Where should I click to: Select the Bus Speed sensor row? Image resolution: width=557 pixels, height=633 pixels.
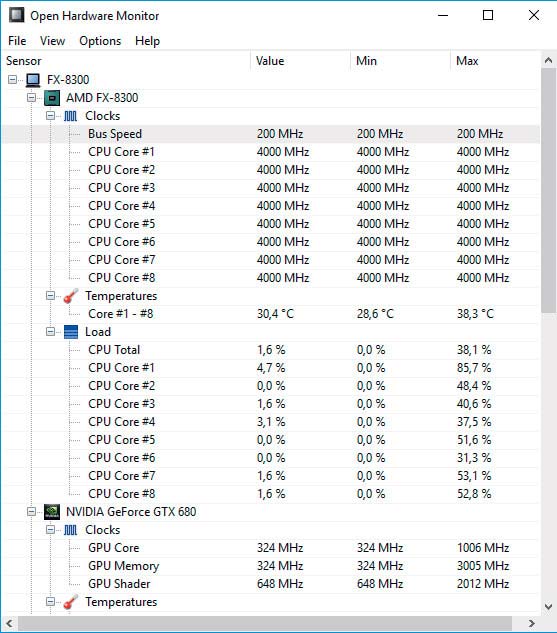point(271,134)
